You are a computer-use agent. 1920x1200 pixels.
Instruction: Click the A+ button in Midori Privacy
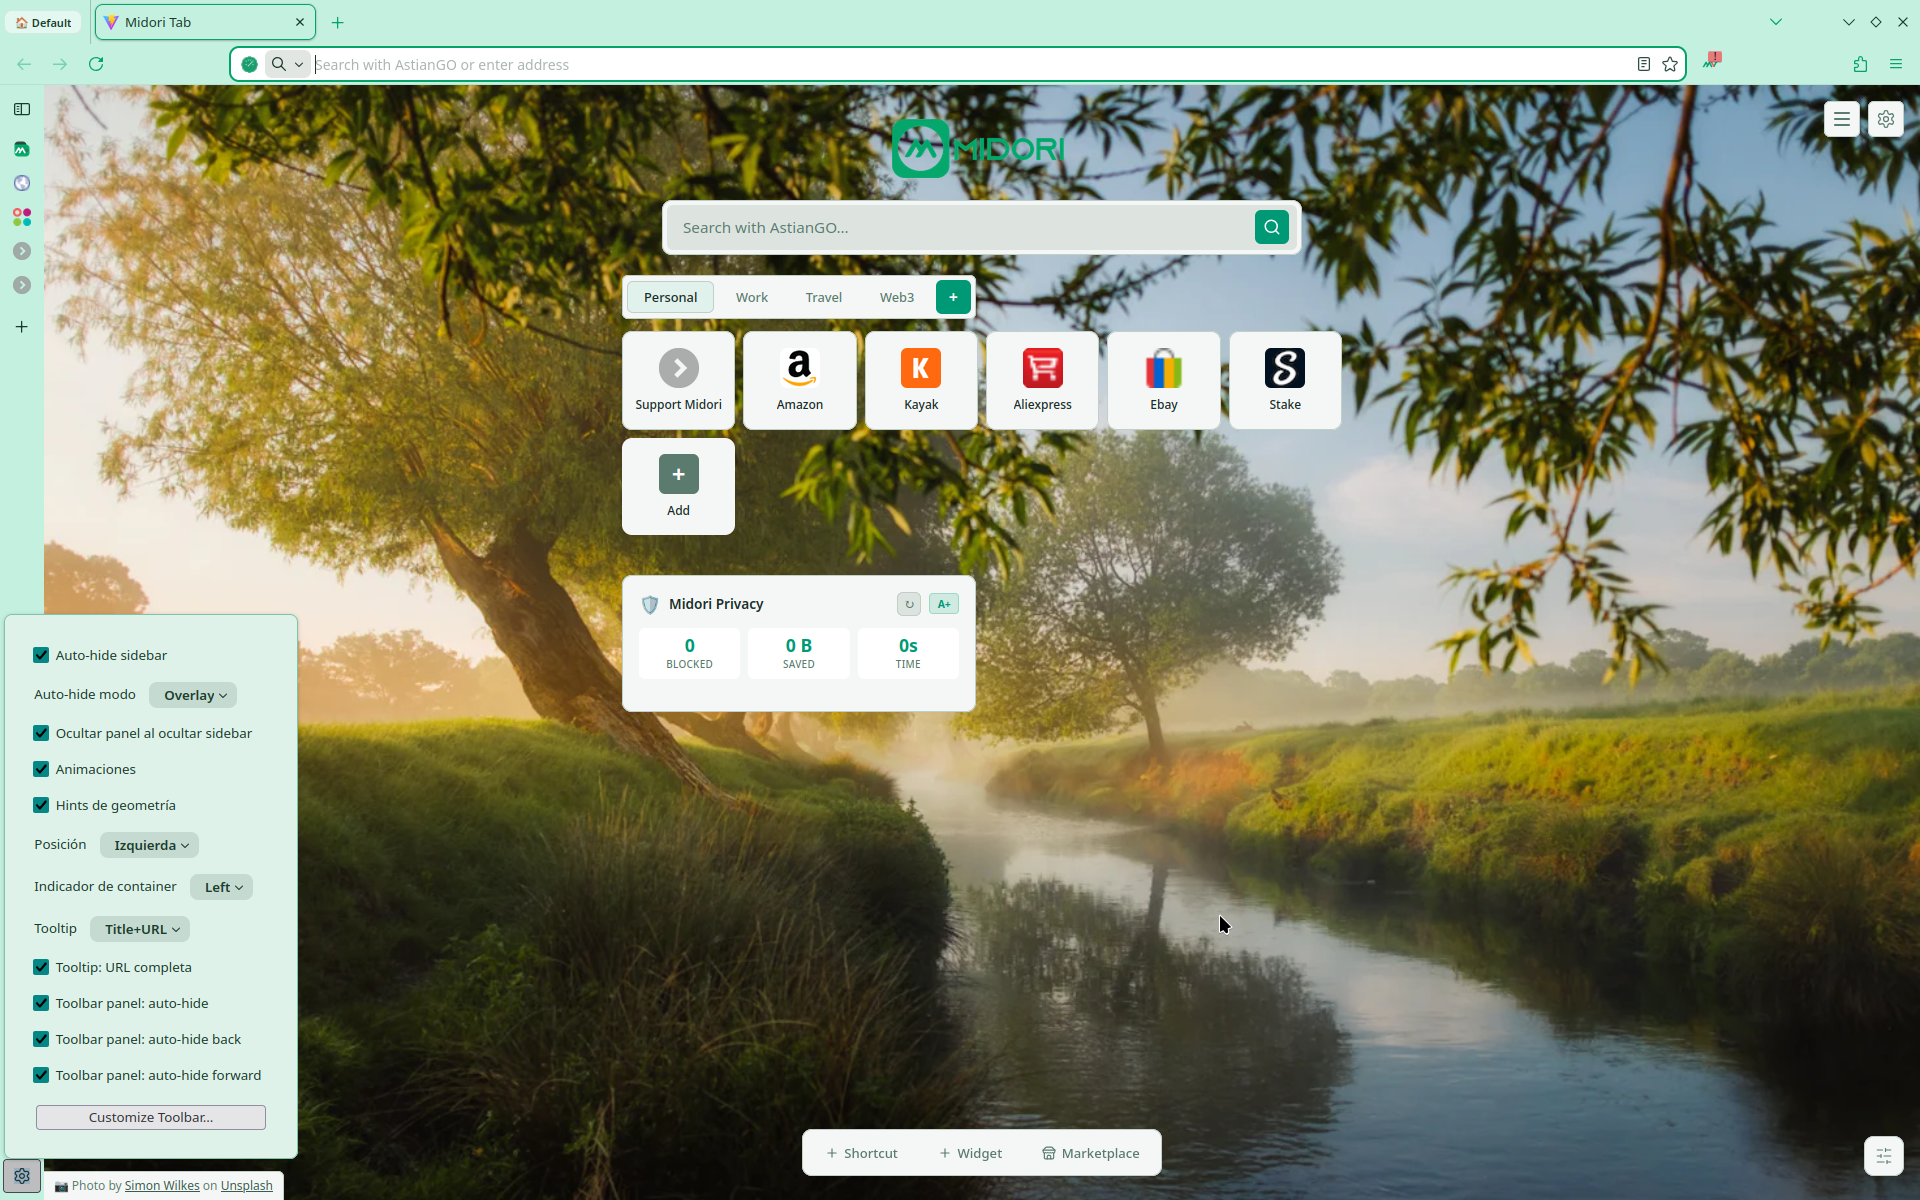[x=944, y=604]
